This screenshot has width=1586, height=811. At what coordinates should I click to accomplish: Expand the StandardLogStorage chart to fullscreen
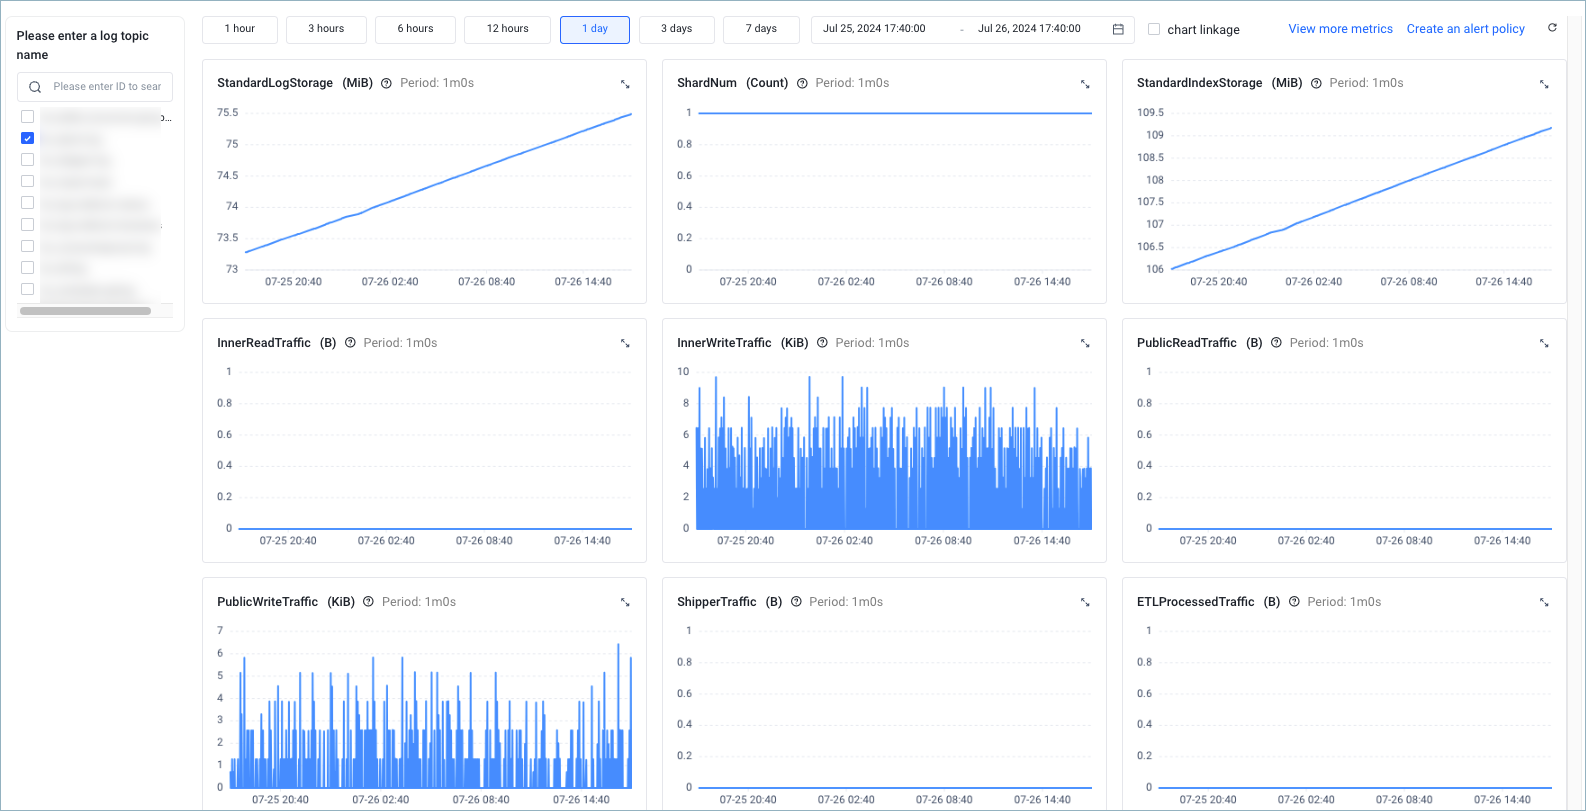tap(625, 84)
